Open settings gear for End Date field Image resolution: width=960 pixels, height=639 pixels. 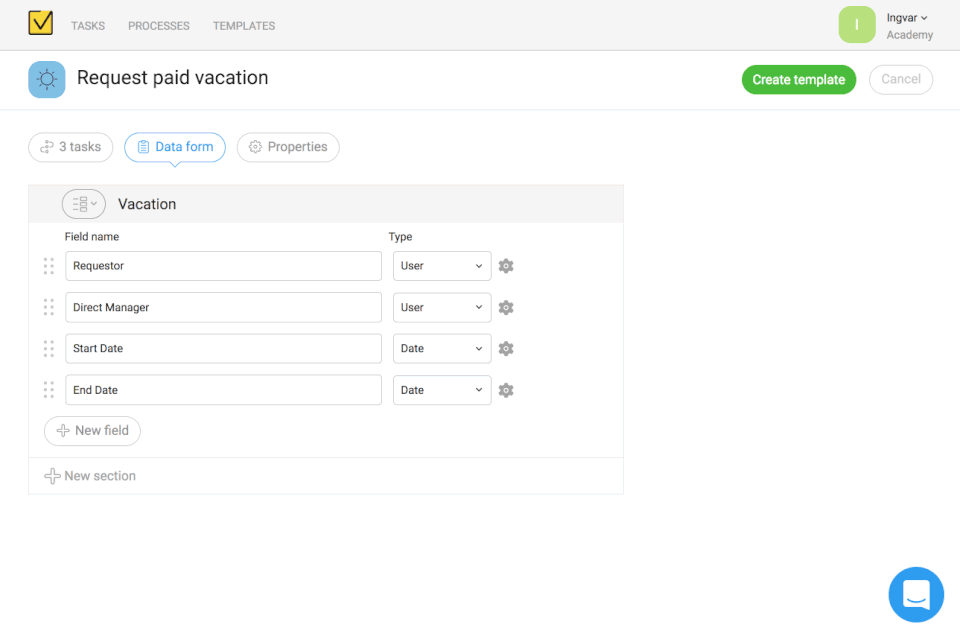(506, 390)
